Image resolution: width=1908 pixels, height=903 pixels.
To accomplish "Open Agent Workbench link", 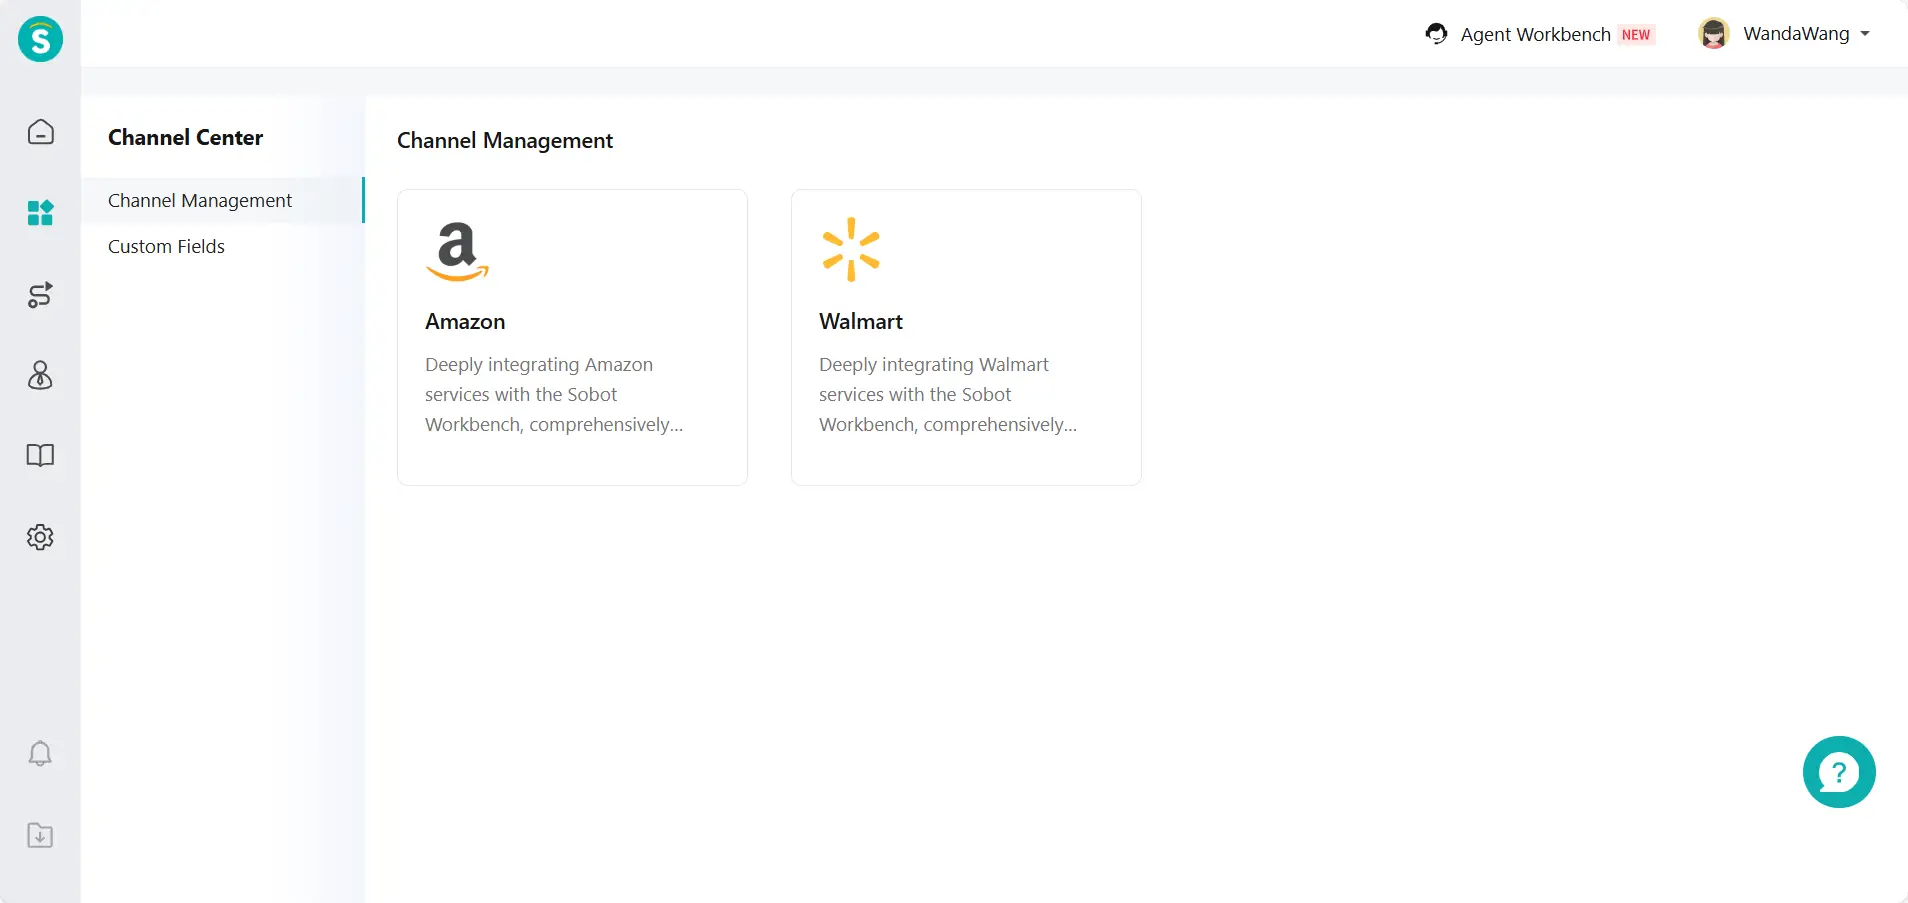I will pos(1535,34).
